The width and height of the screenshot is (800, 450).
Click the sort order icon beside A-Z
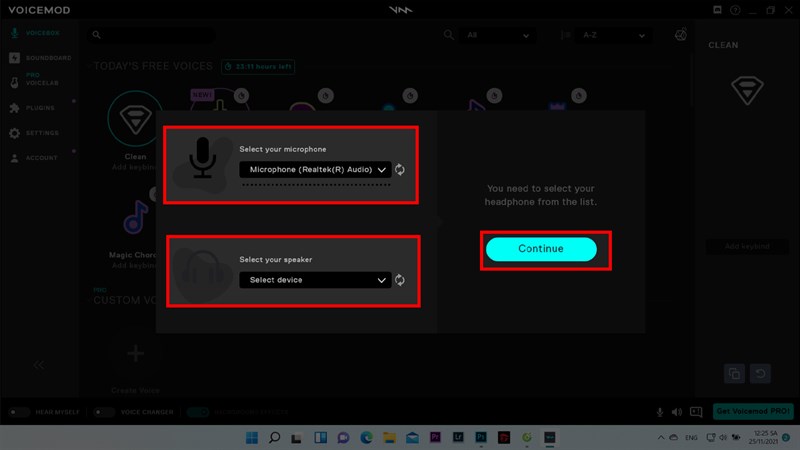coord(565,35)
